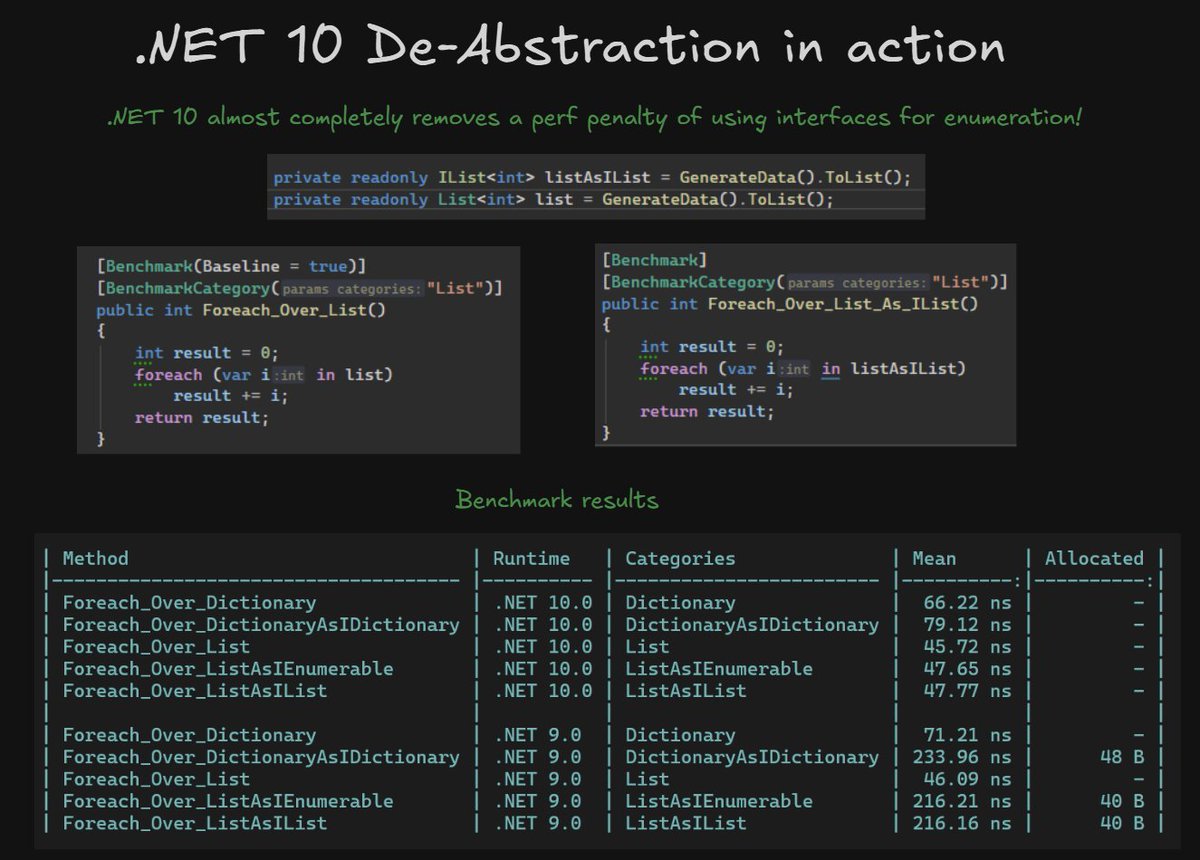Select the "List<int> list" field declaration line
1200x860 pixels.
[553, 199]
